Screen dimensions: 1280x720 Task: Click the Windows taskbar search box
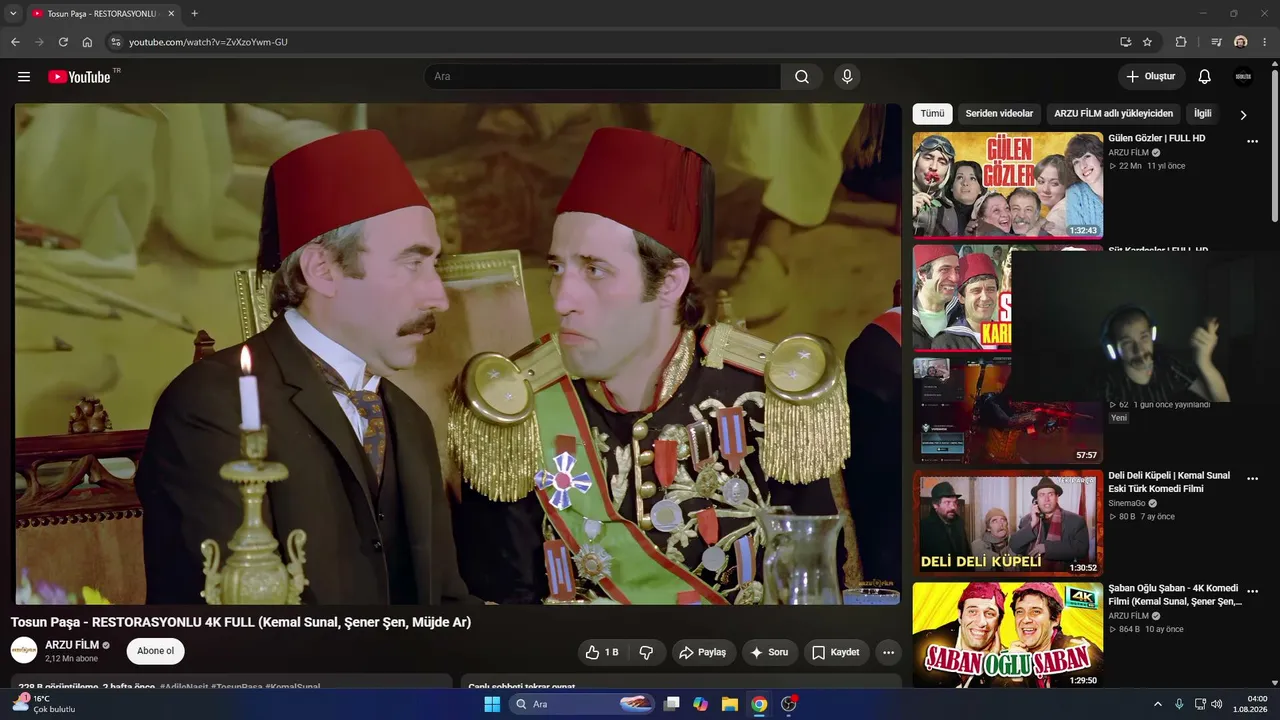coord(584,704)
